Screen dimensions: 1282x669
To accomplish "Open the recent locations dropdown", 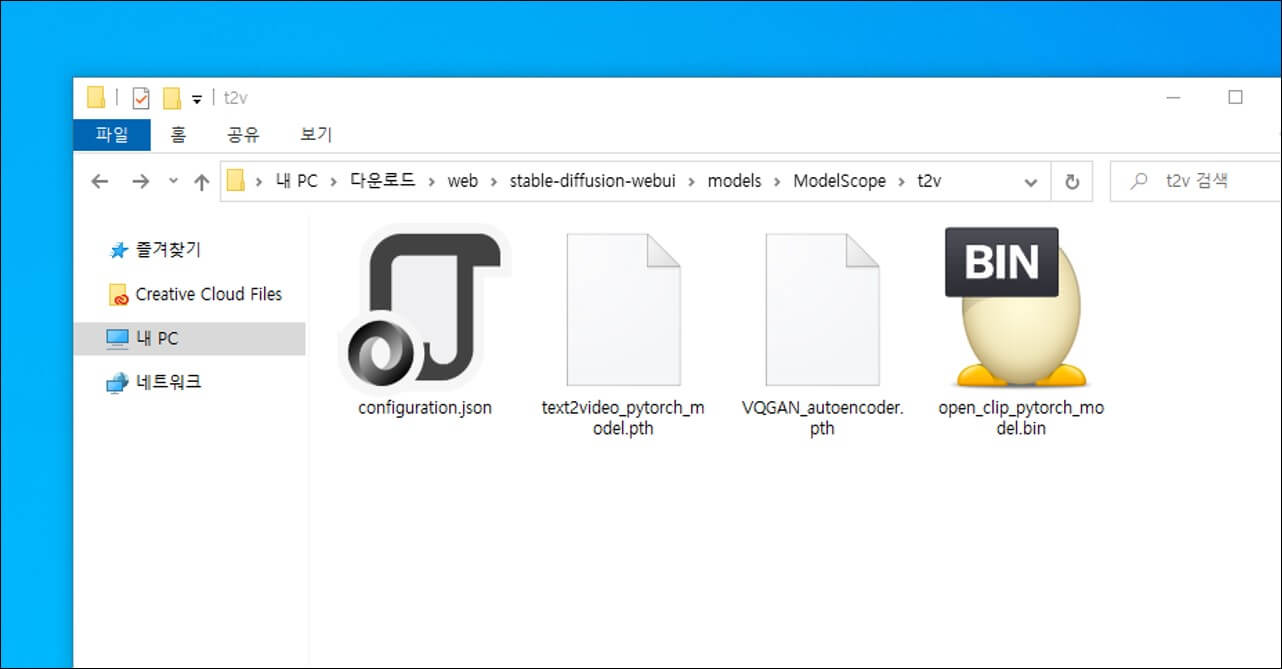I will (173, 181).
